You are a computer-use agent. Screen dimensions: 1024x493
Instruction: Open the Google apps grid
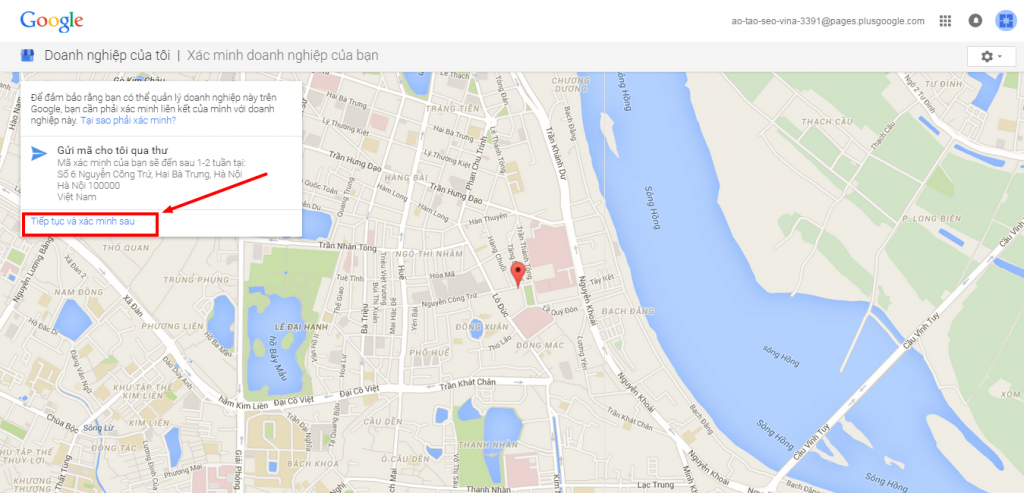click(x=945, y=21)
